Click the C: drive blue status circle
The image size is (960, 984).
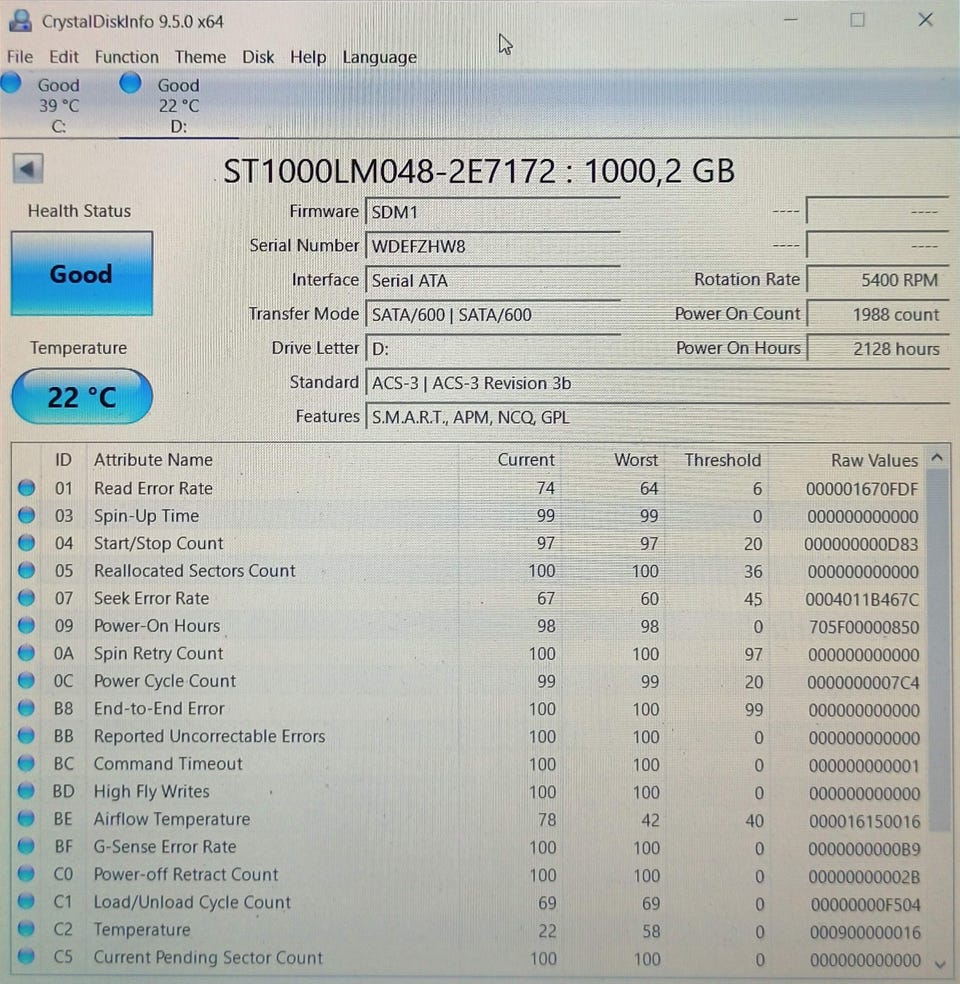tap(11, 83)
